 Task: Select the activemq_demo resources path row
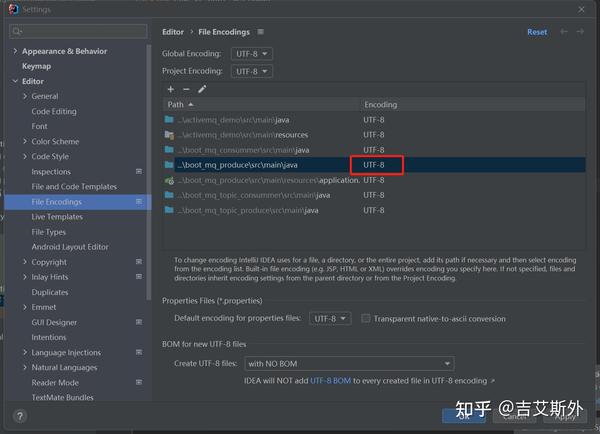374,135
